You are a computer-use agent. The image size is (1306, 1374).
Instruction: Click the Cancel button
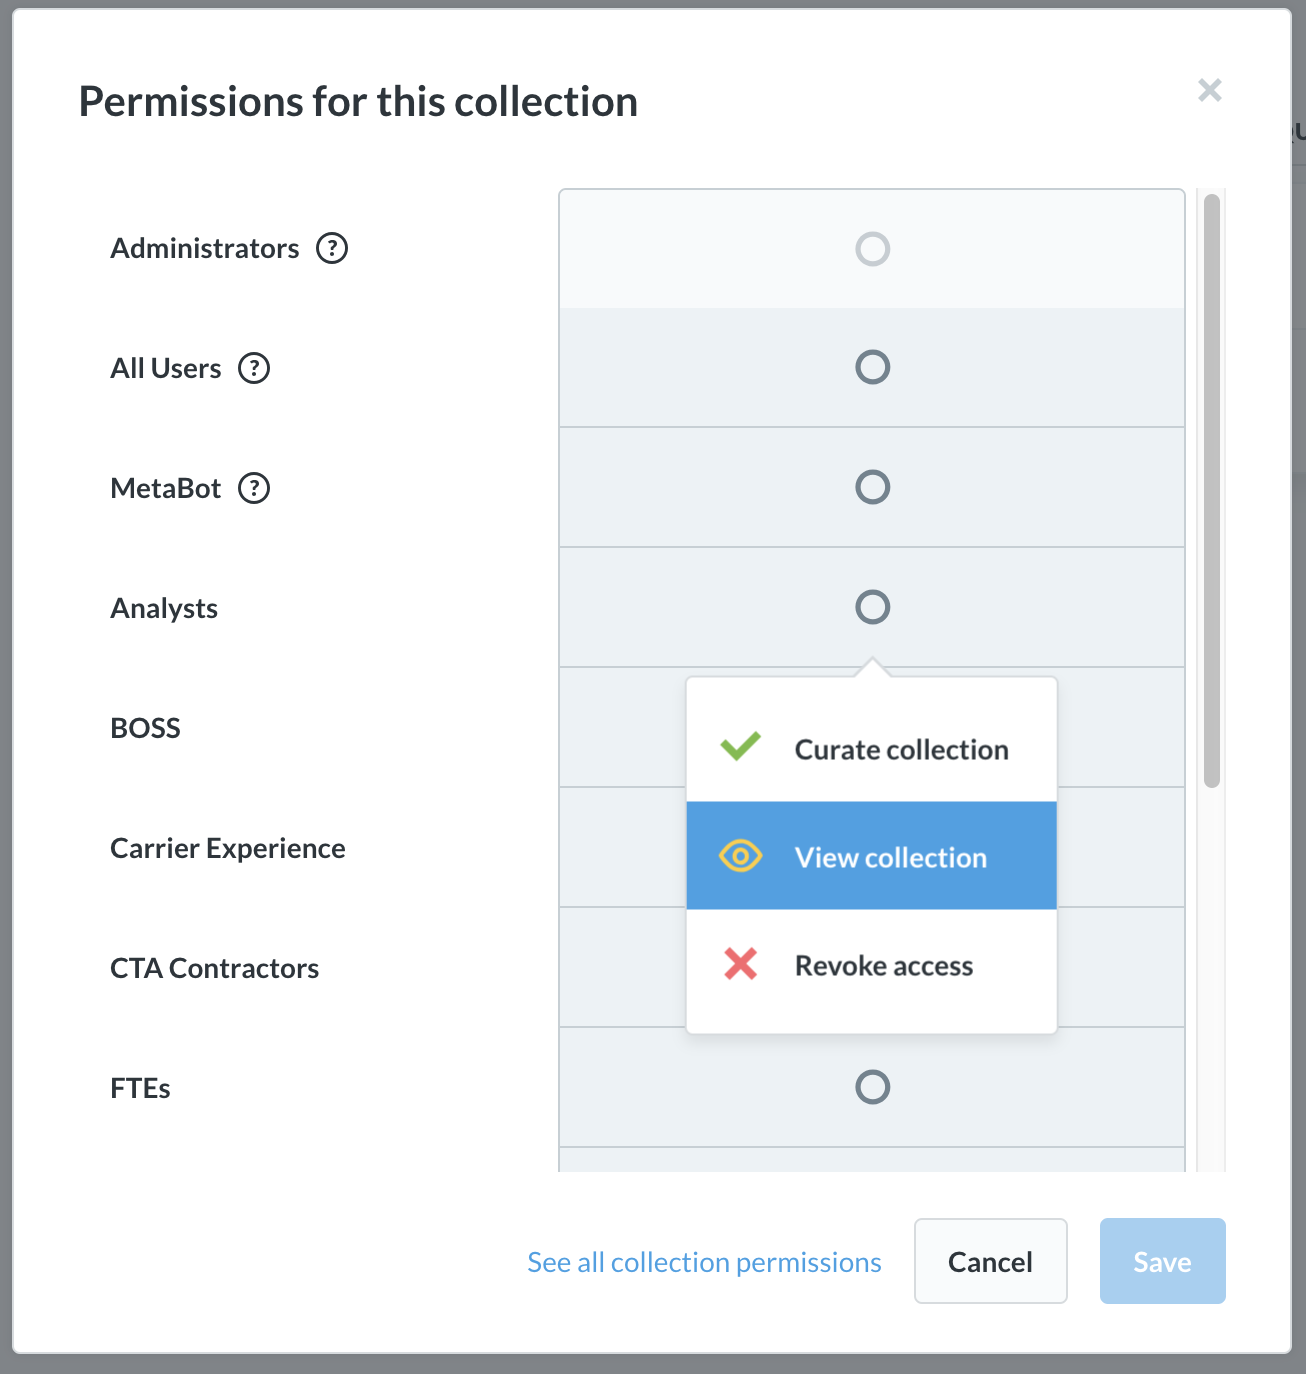[989, 1261]
